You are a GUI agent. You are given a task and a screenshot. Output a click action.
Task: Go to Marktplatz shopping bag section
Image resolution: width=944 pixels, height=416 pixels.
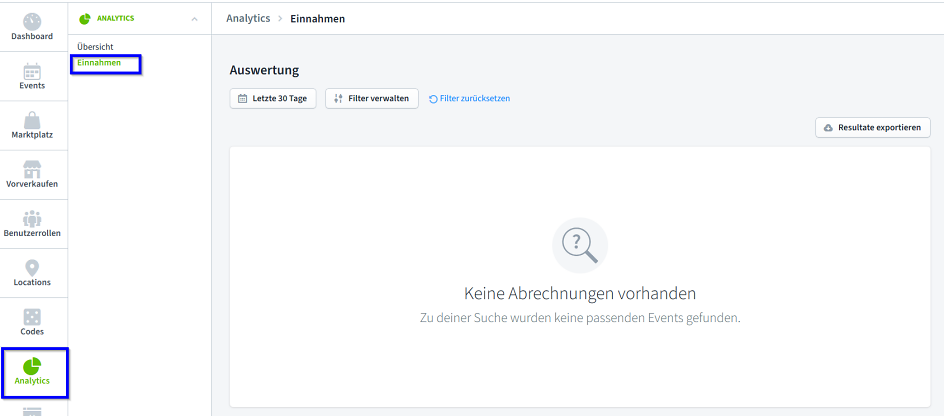(x=32, y=126)
